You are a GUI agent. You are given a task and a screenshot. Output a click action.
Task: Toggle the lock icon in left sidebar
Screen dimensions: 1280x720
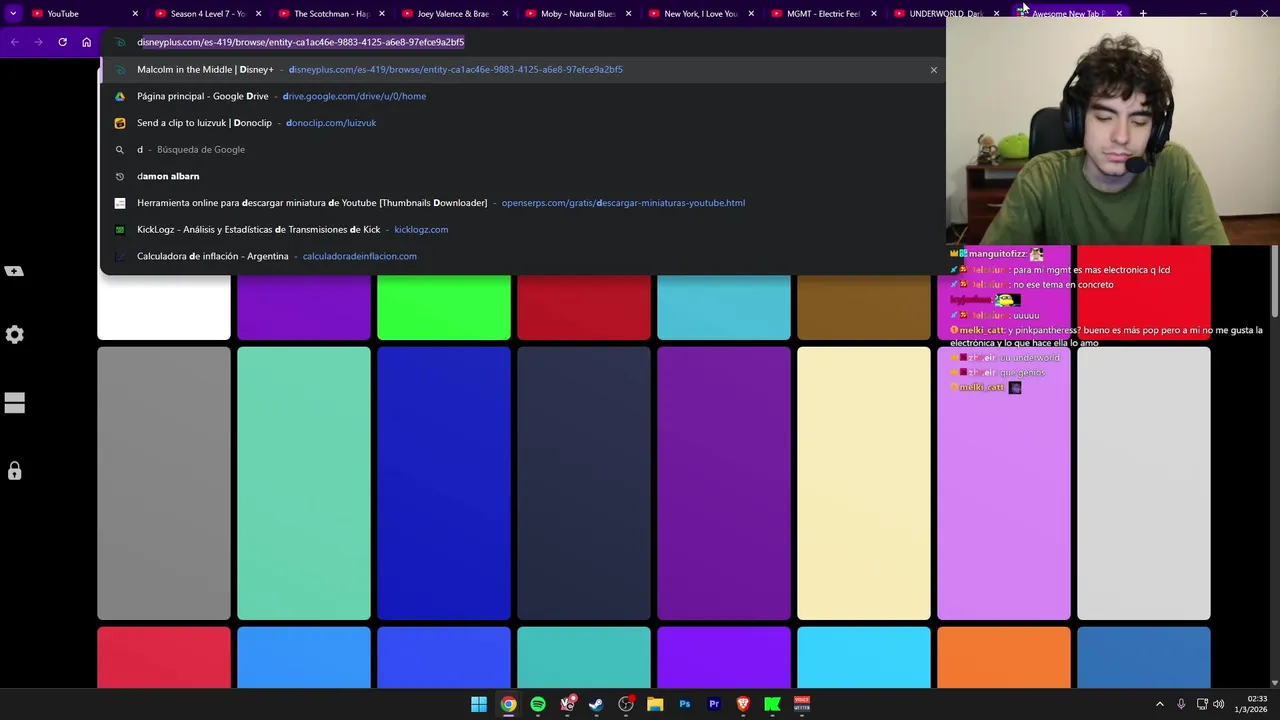pyautogui.click(x=14, y=470)
